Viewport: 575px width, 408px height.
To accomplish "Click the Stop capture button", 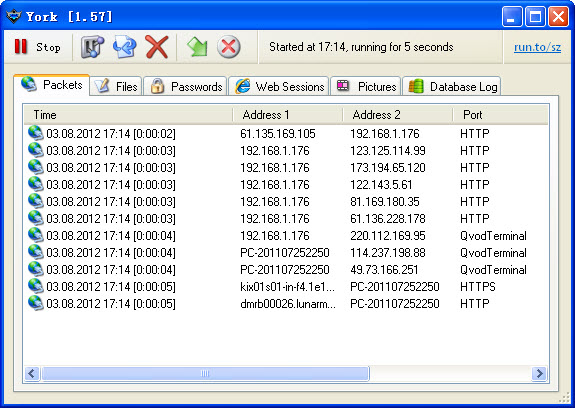I will pyautogui.click(x=37, y=47).
